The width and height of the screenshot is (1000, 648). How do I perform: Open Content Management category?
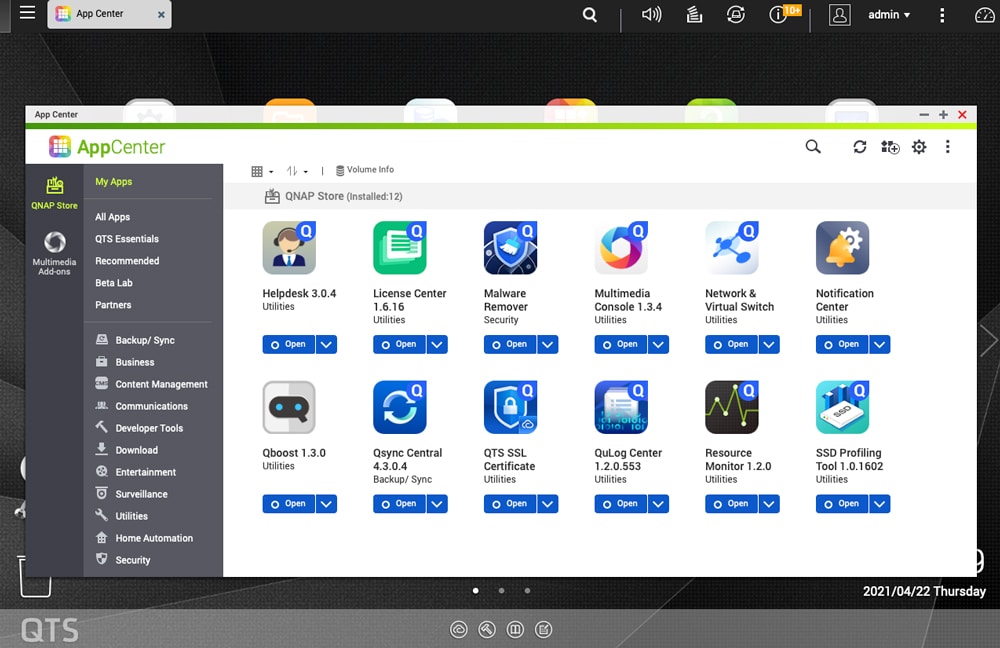tap(152, 384)
